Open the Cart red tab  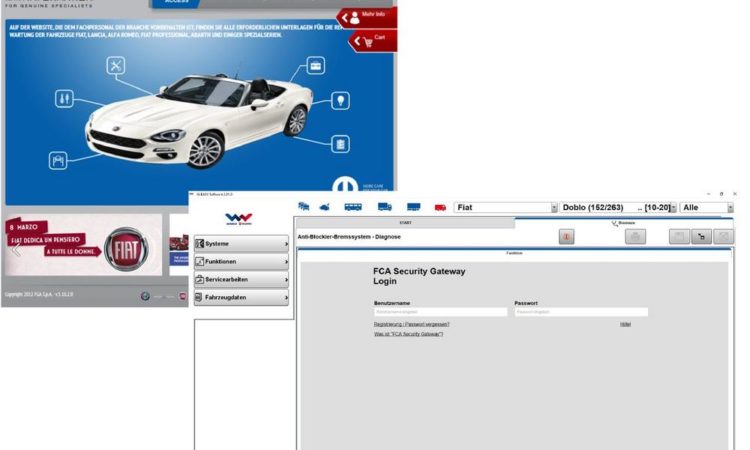(373, 41)
